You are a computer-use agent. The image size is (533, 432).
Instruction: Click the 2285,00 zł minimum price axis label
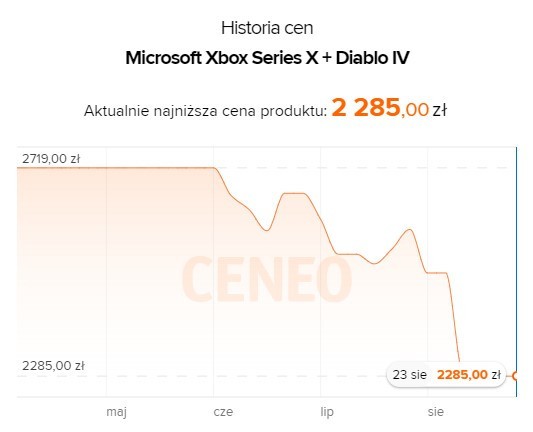[53, 366]
